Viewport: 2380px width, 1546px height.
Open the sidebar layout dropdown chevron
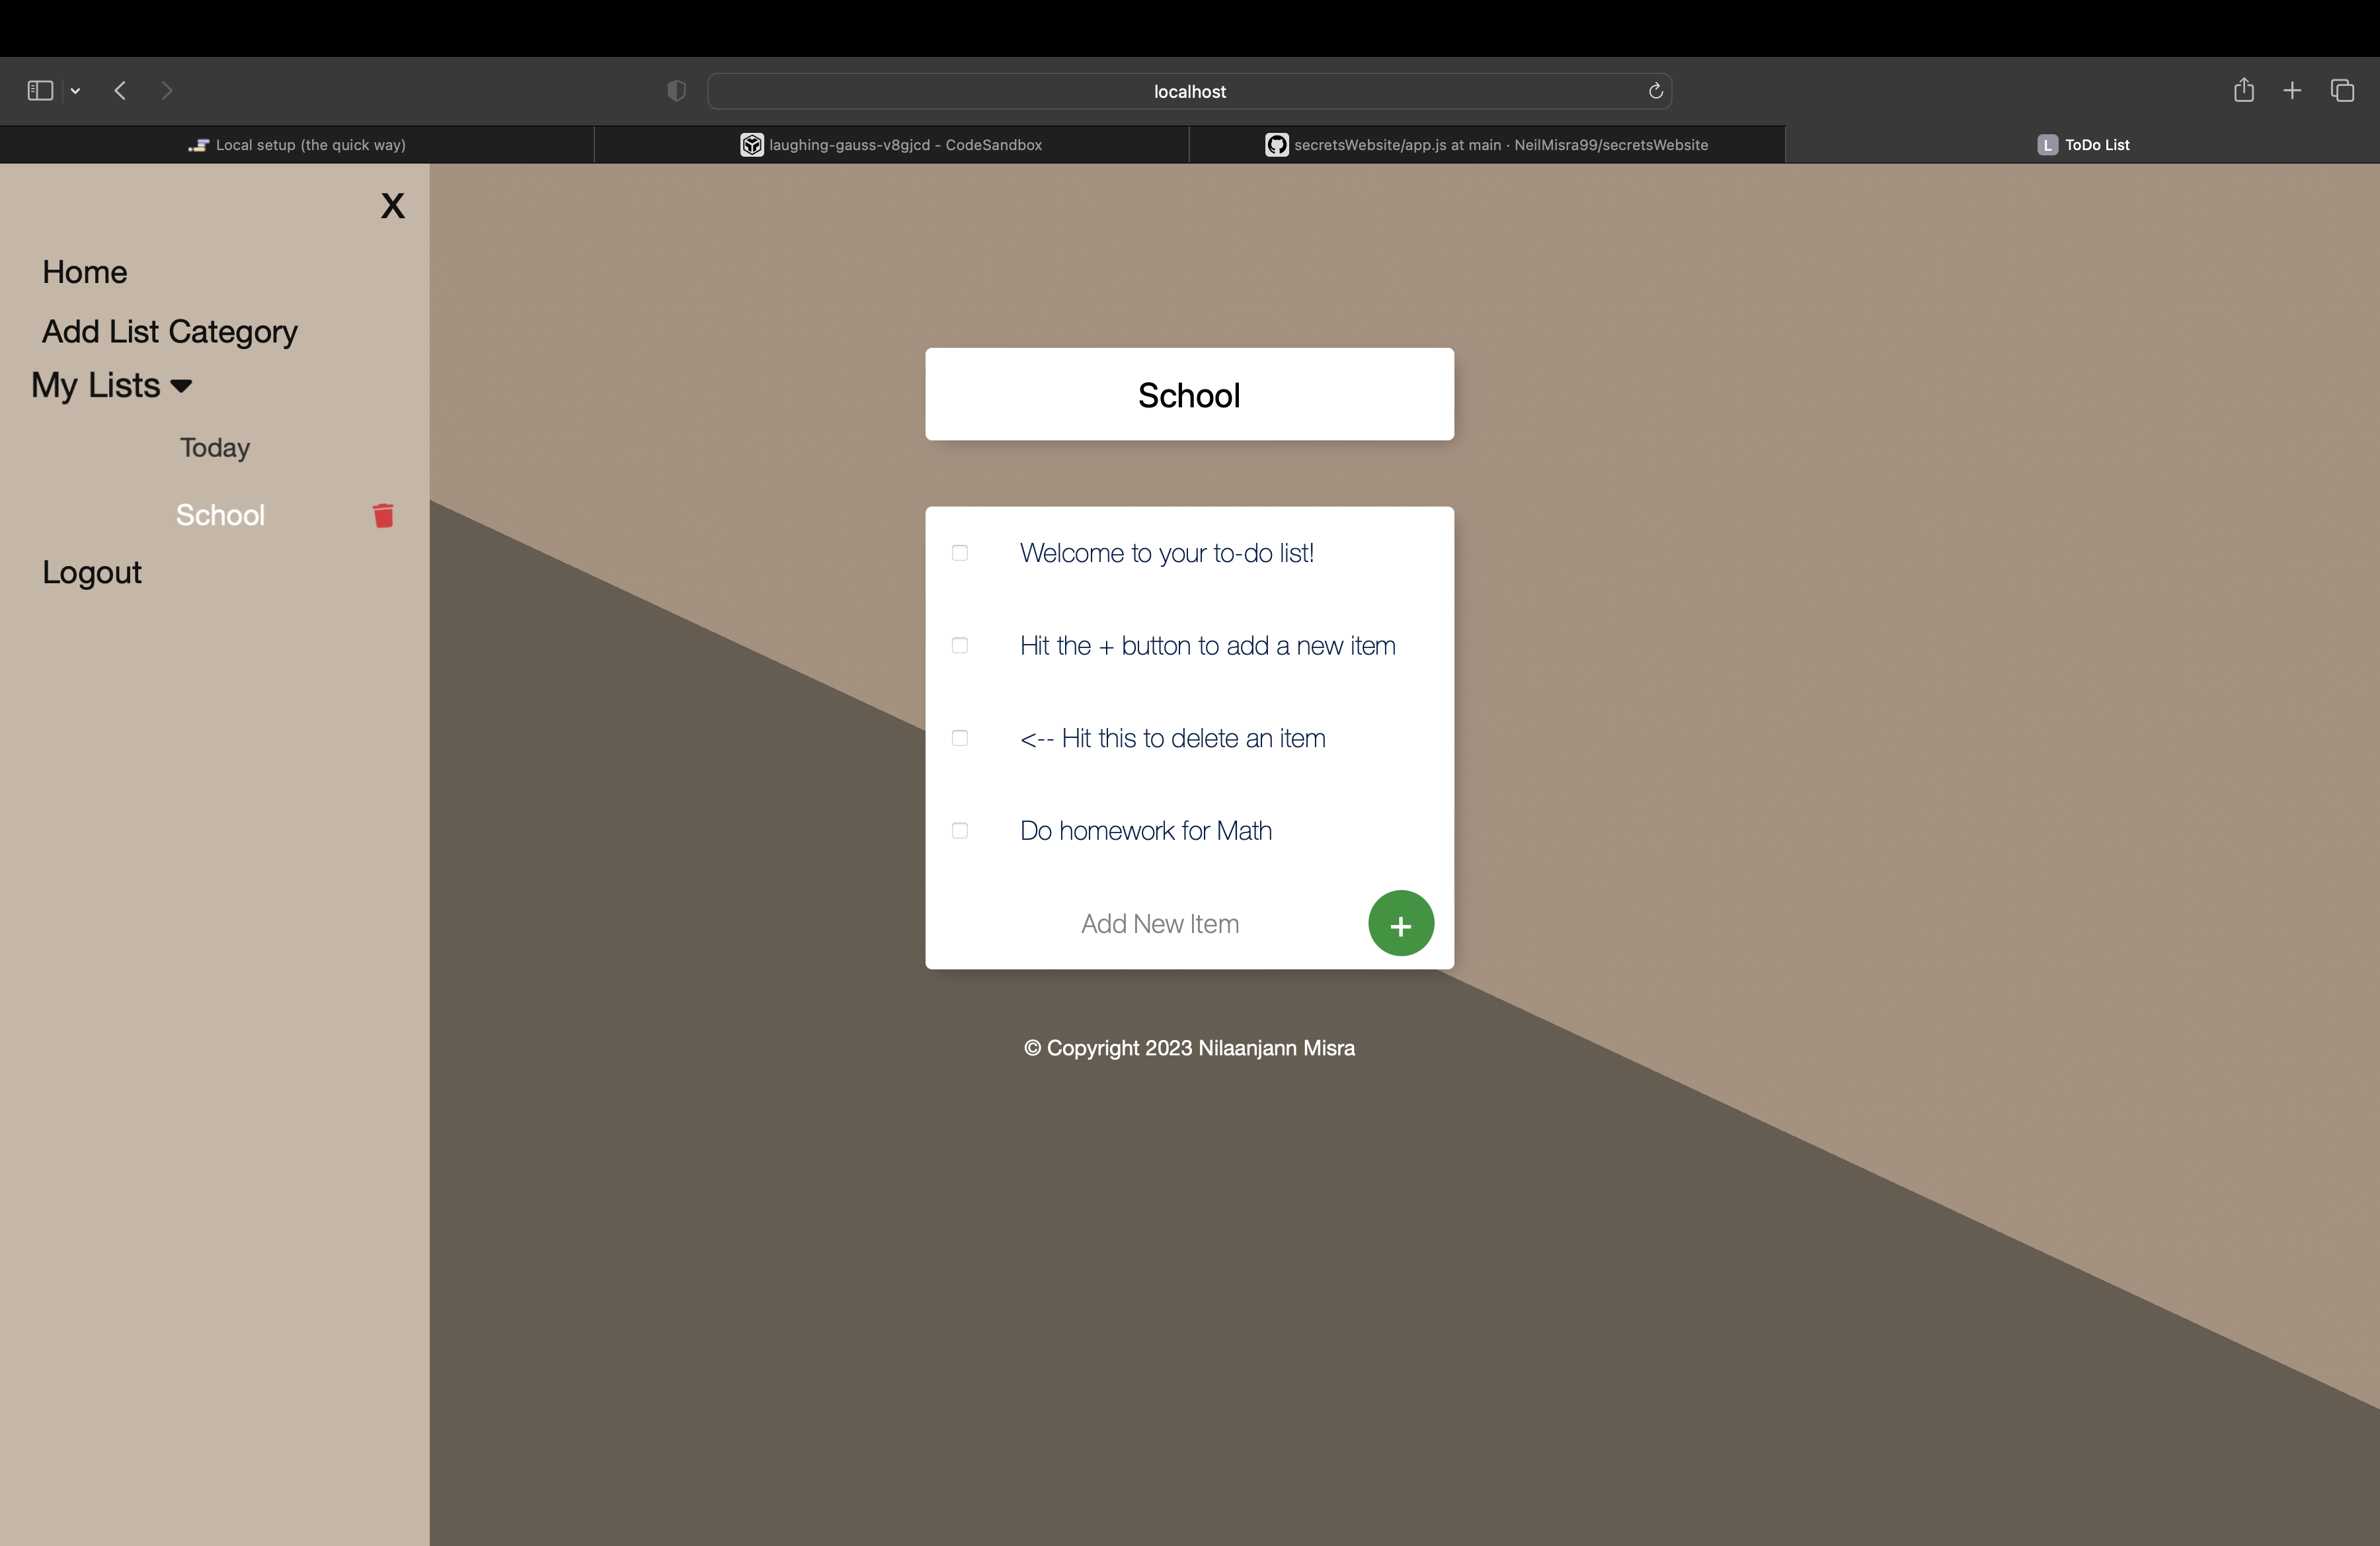pyautogui.click(x=76, y=91)
